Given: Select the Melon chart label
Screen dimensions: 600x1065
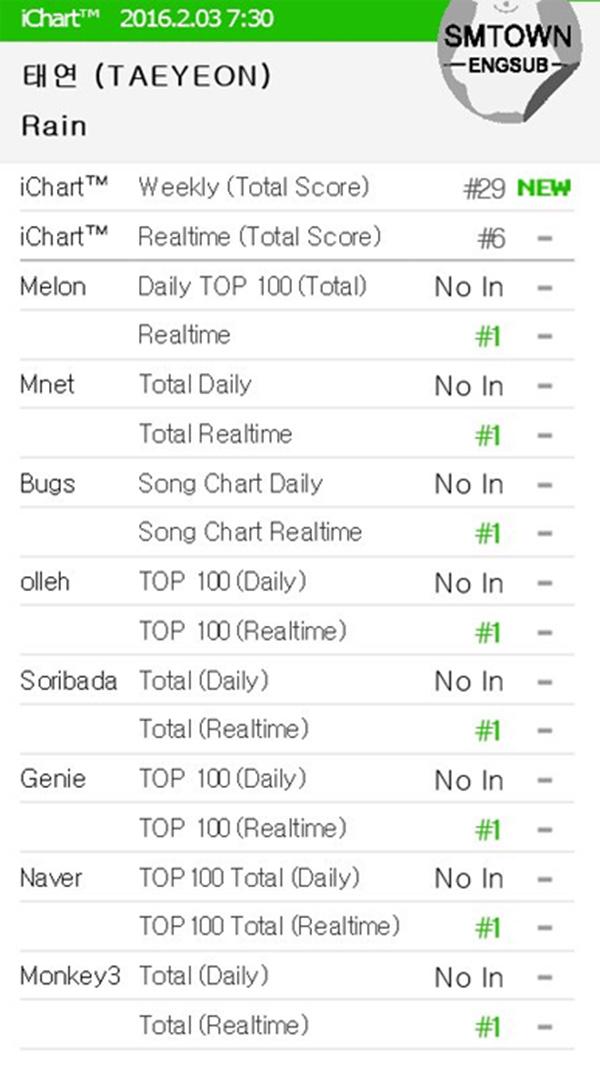Looking at the screenshot, I should [53, 287].
